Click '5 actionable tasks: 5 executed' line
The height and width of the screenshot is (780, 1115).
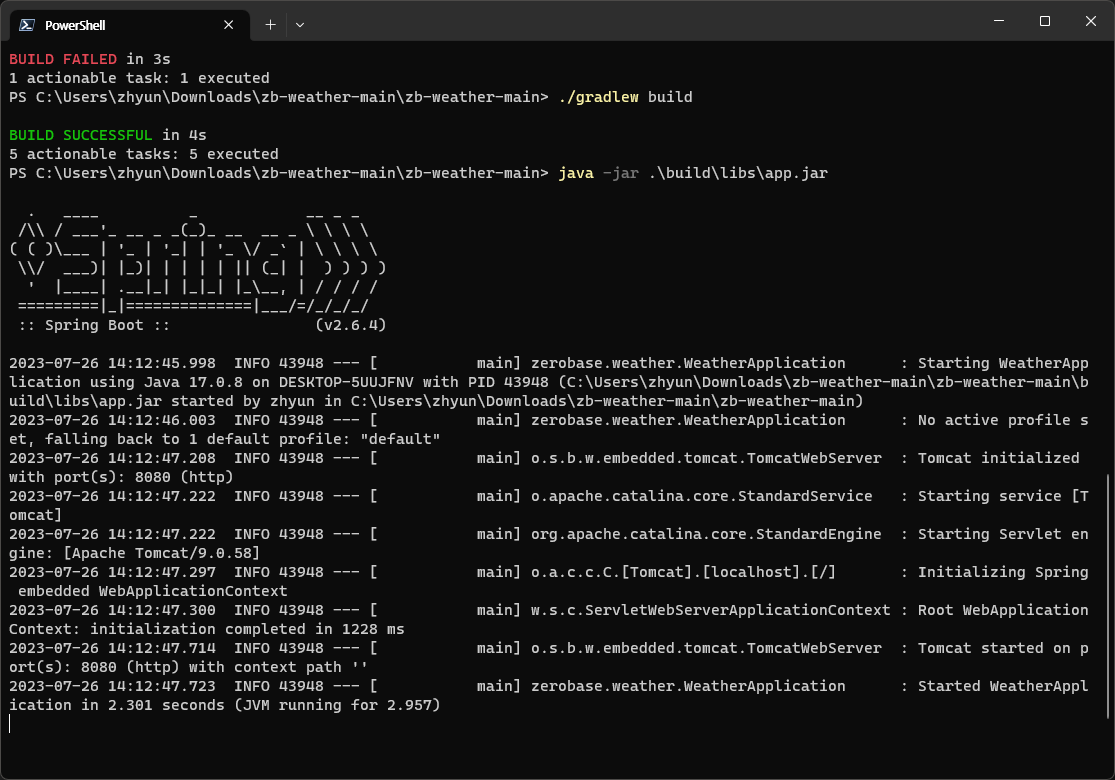click(144, 154)
